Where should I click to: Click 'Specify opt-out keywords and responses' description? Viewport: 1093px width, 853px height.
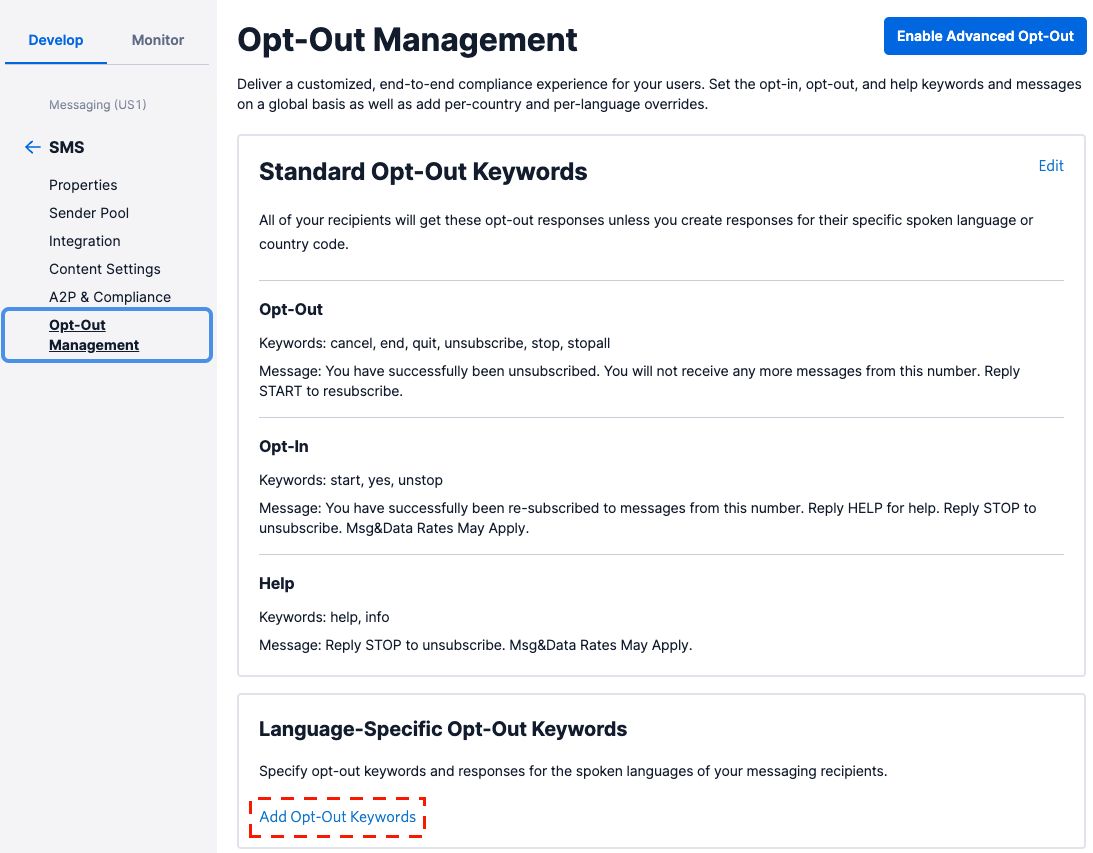point(573,771)
